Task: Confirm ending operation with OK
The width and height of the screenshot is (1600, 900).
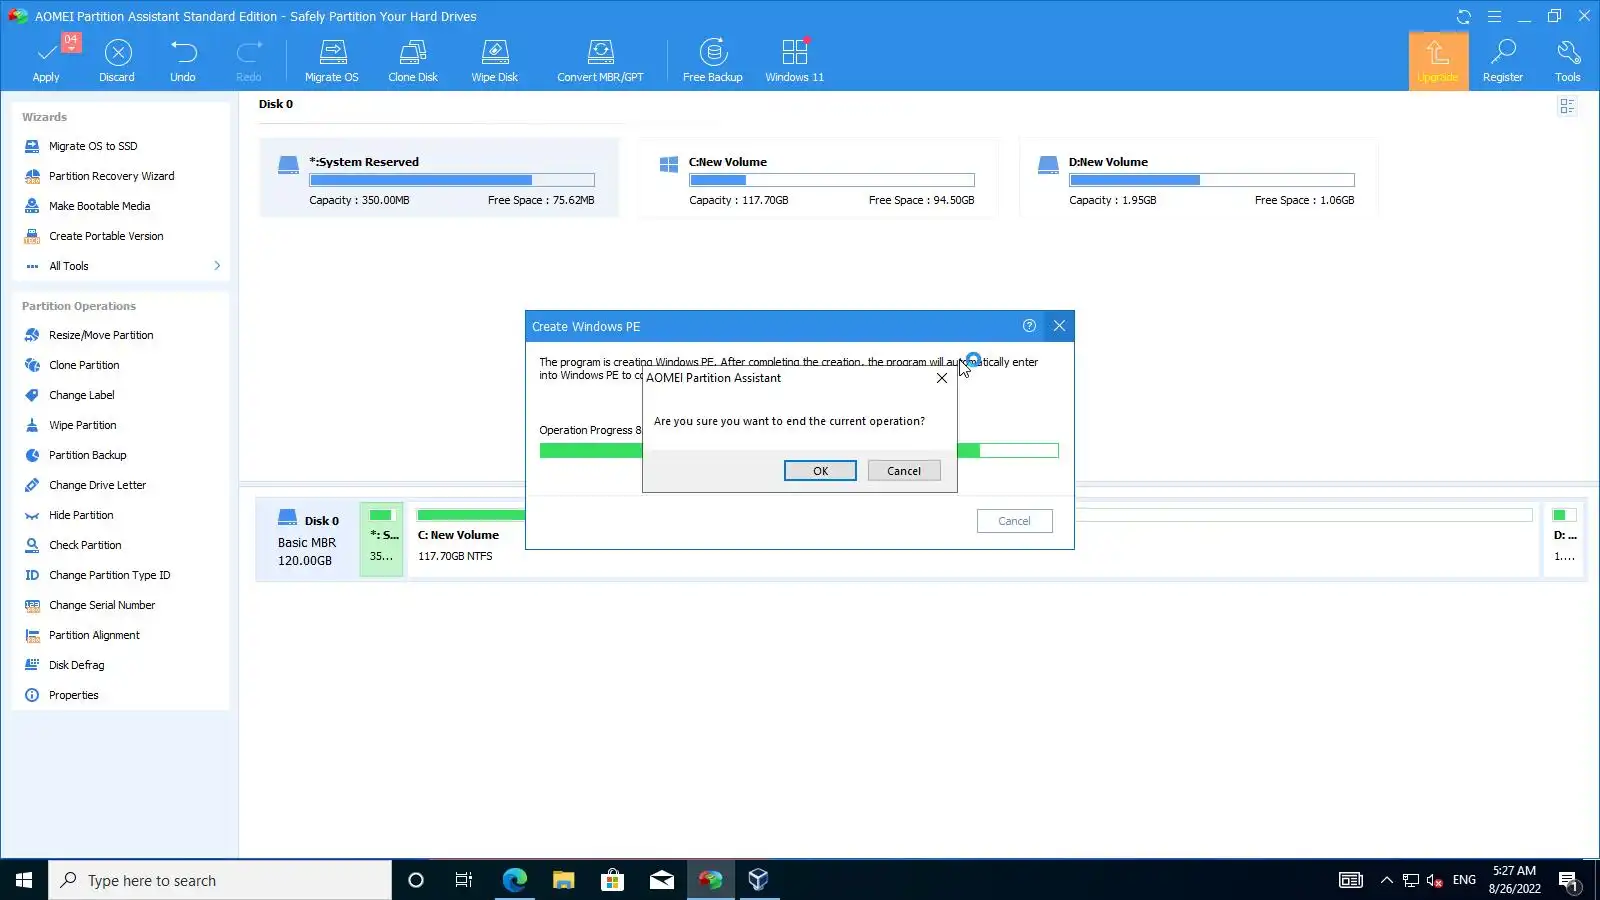Action: pyautogui.click(x=820, y=471)
